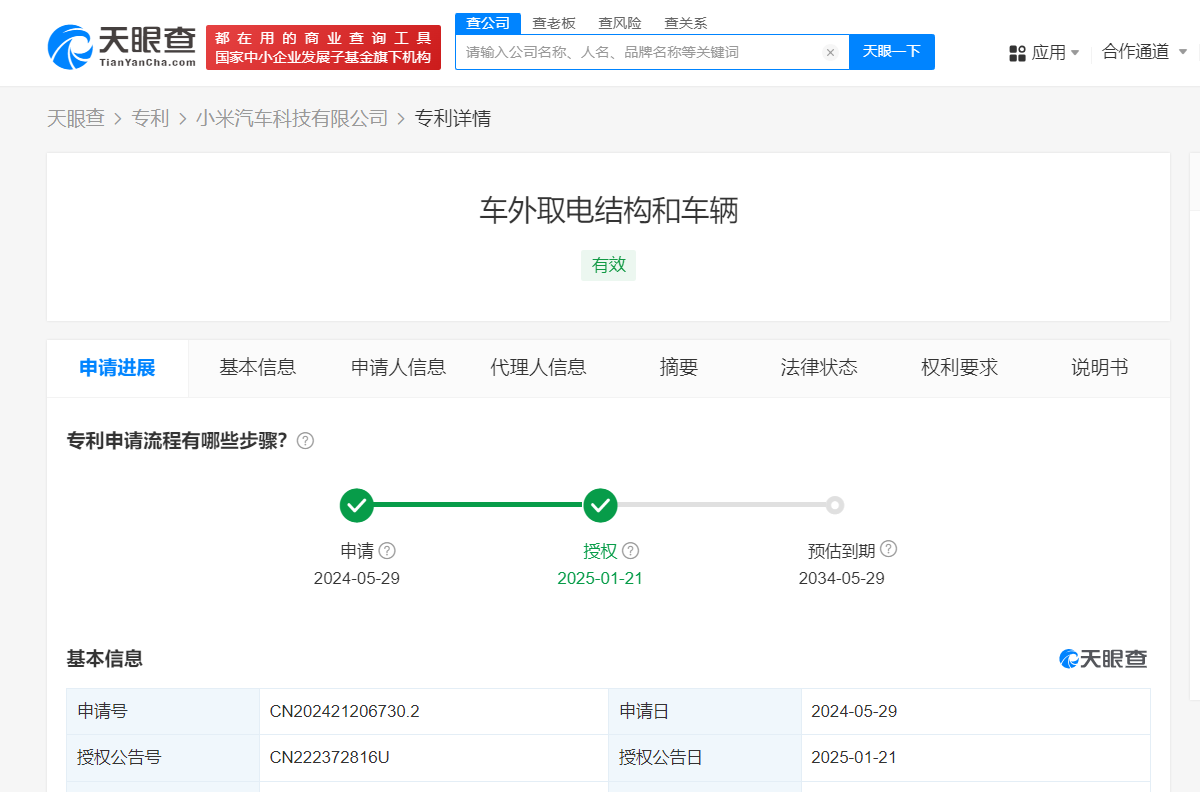Image resolution: width=1200 pixels, height=792 pixels.
Task: Expand the 合作通道 dropdown
Action: 1144,52
